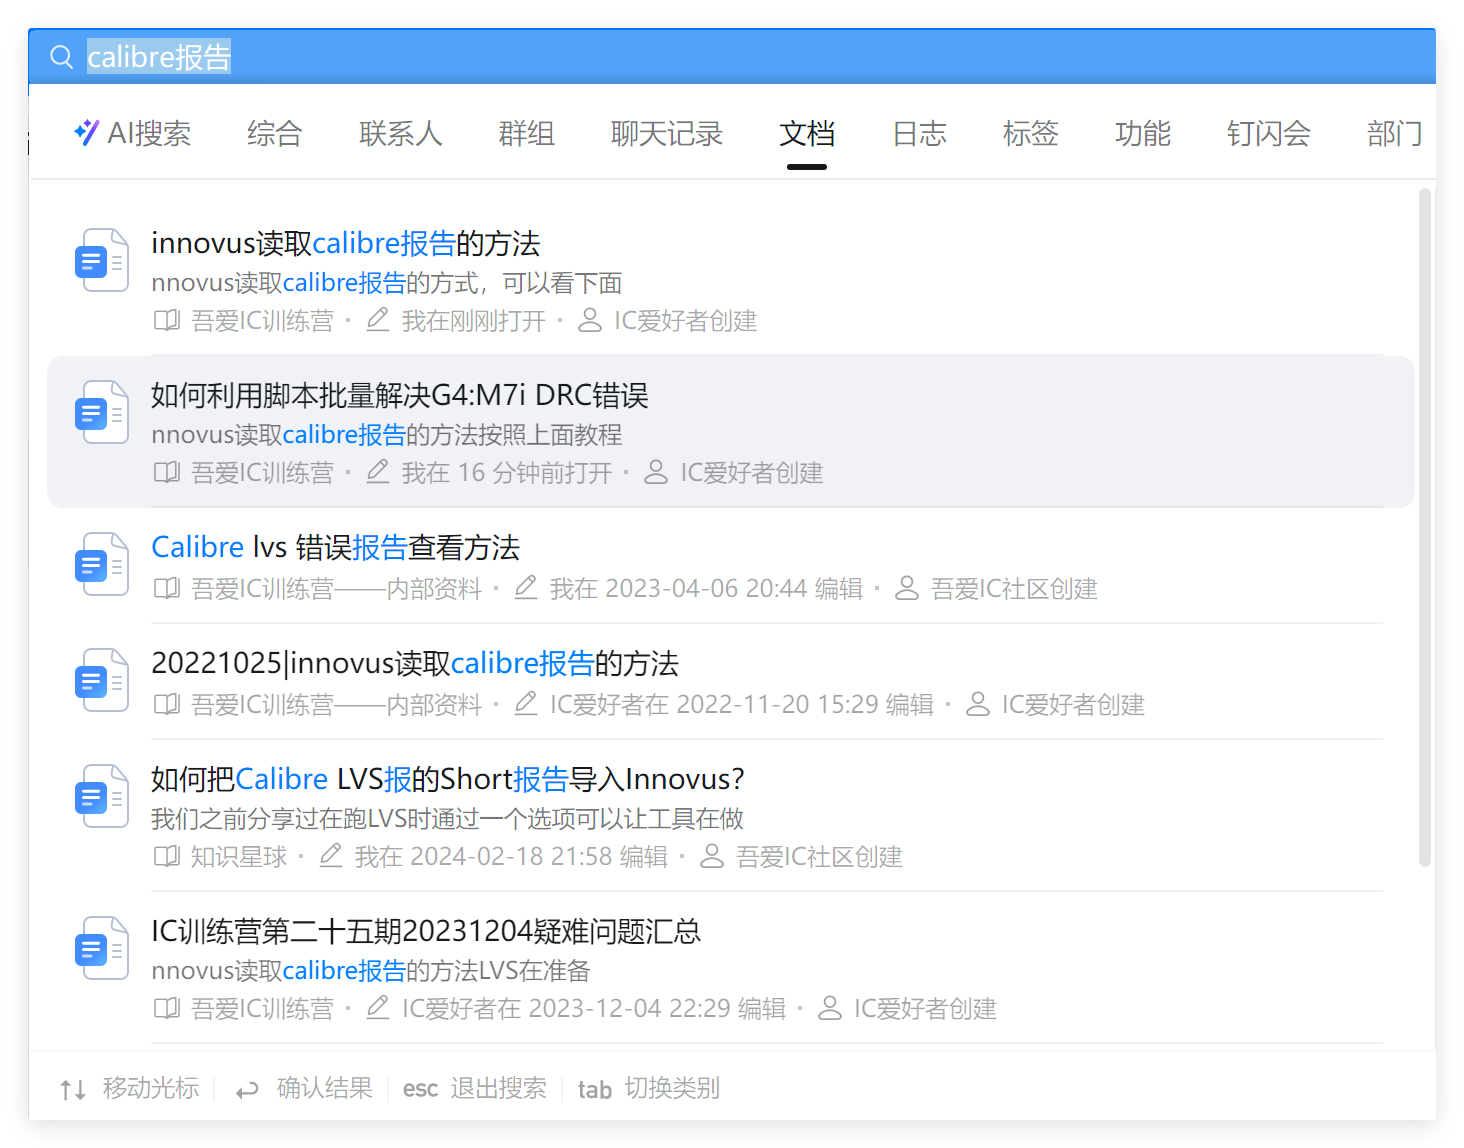The width and height of the screenshot is (1464, 1148).
Task: Click pencil icon beside 我在刚刚打开
Action: pos(378,320)
